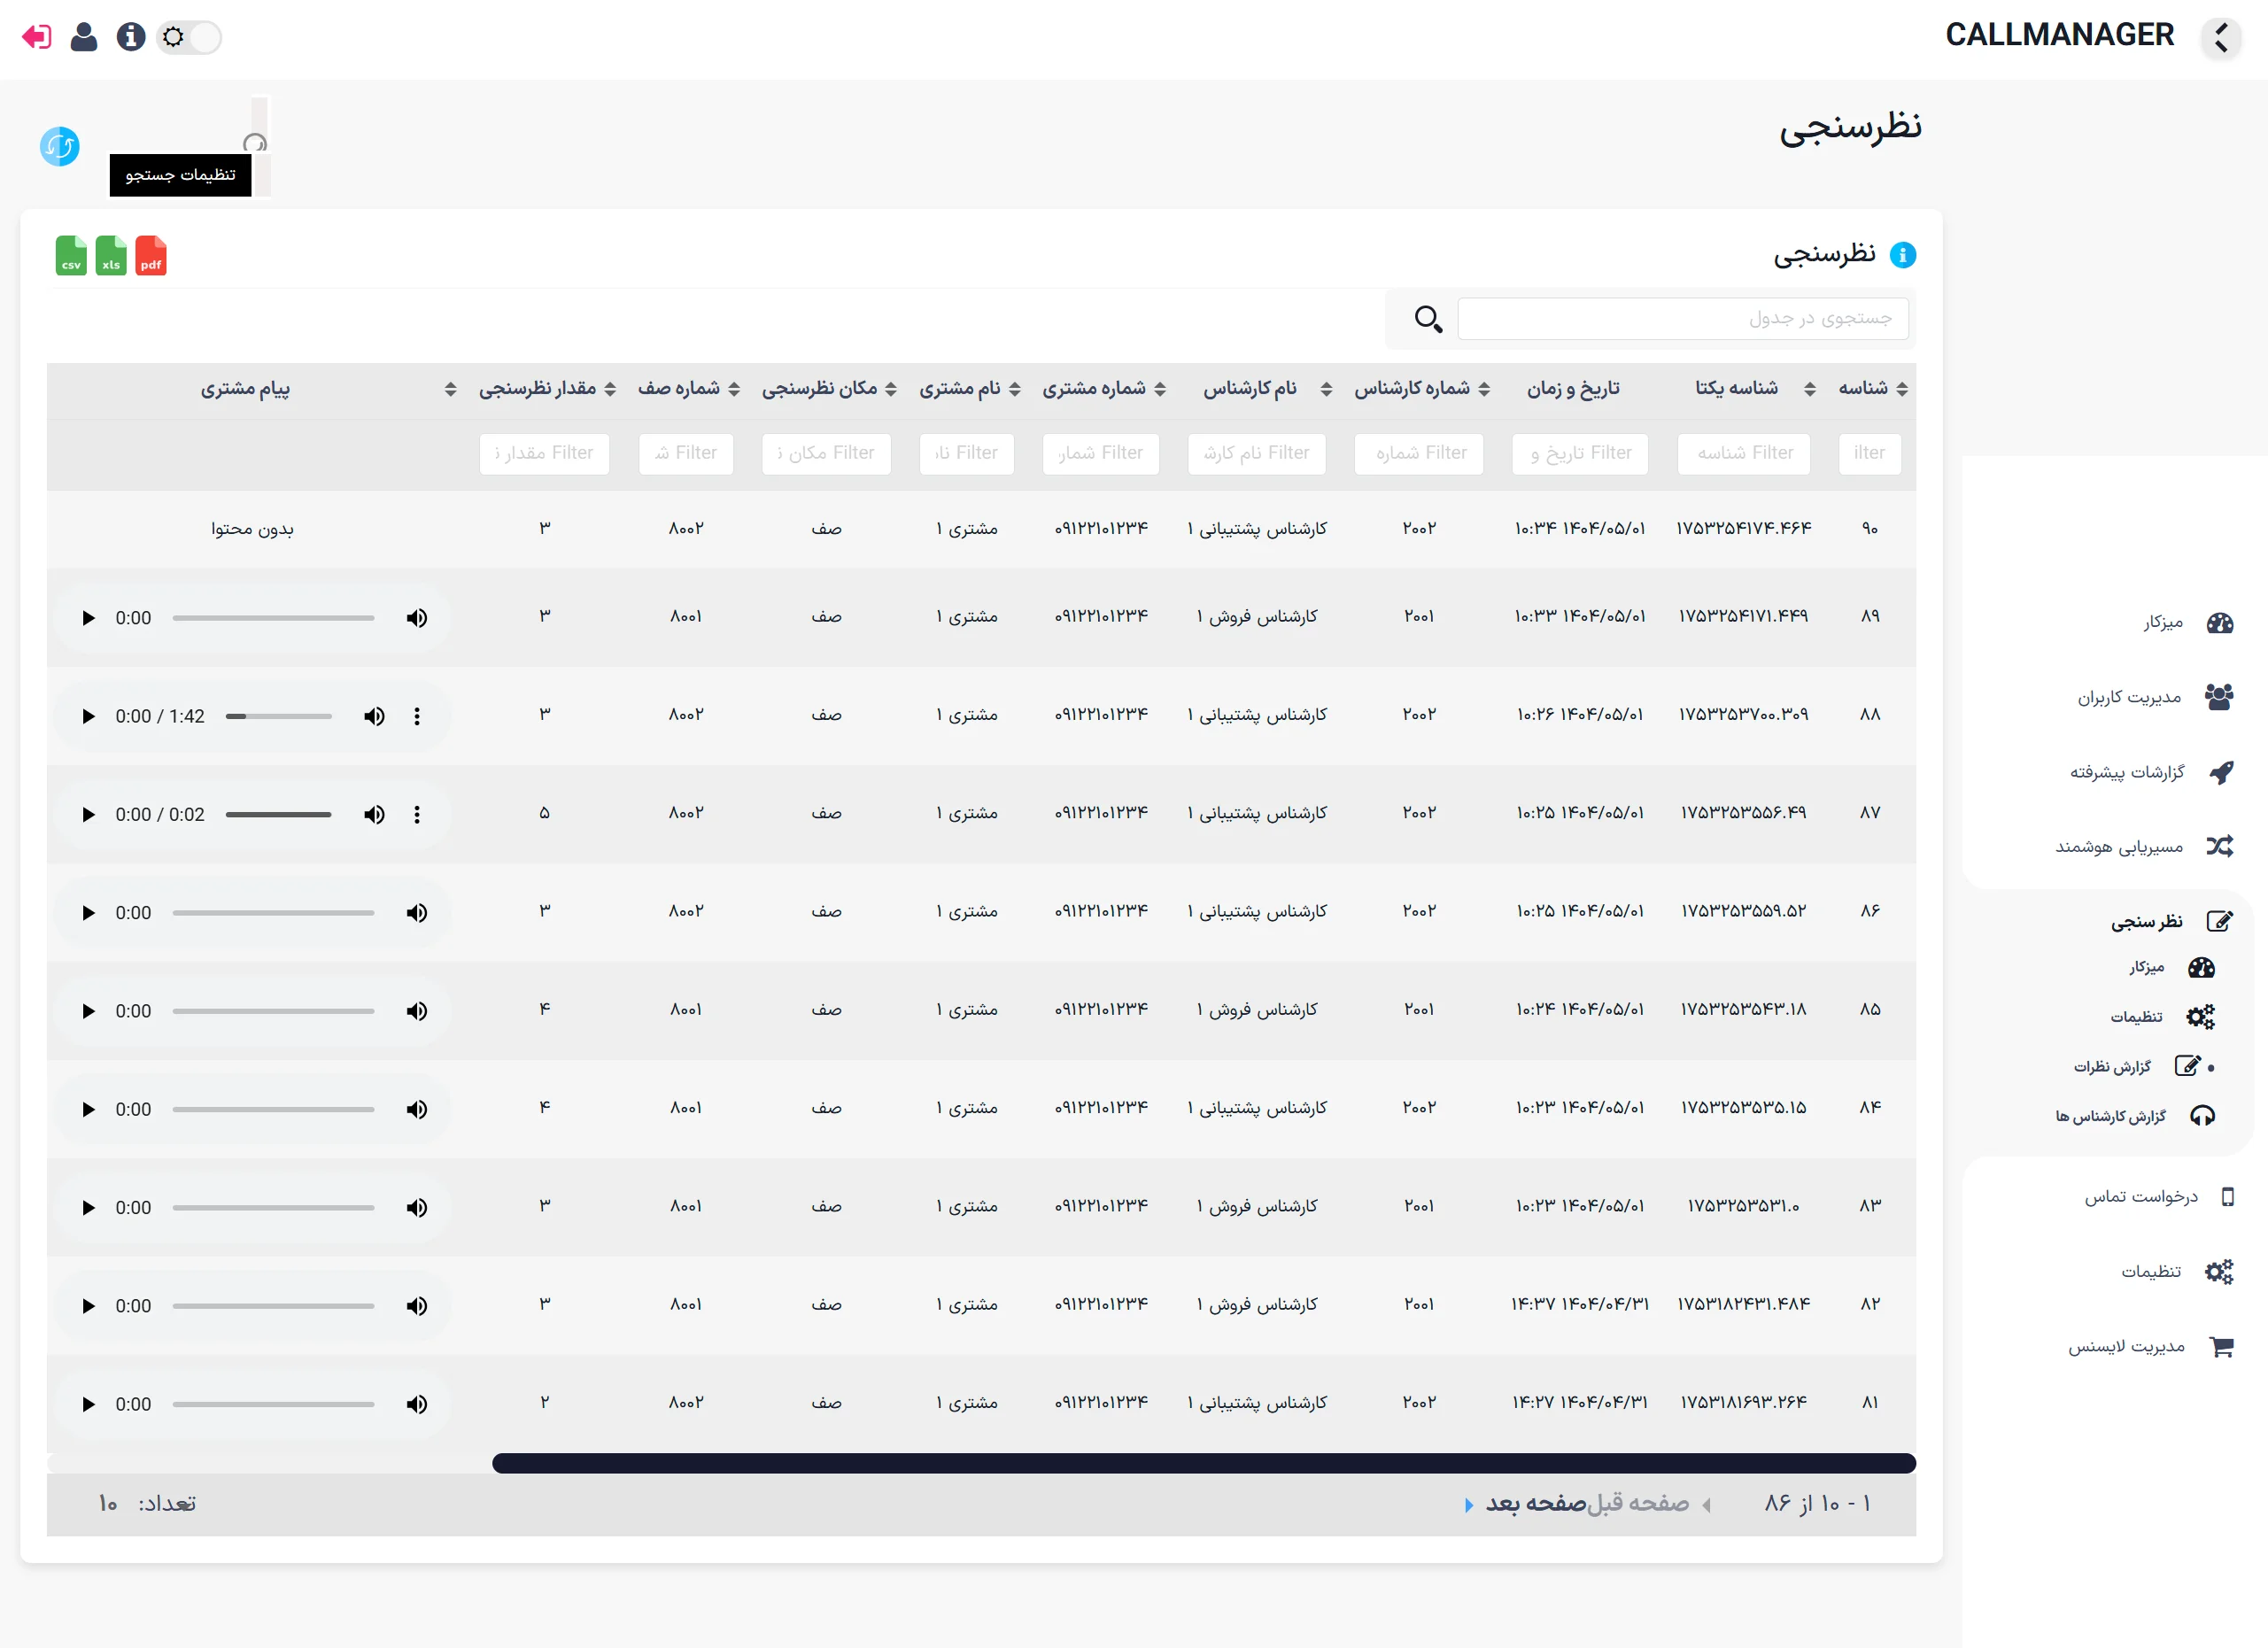Click audio progress bar in row 85
2268x1648 pixels.
point(273,1011)
